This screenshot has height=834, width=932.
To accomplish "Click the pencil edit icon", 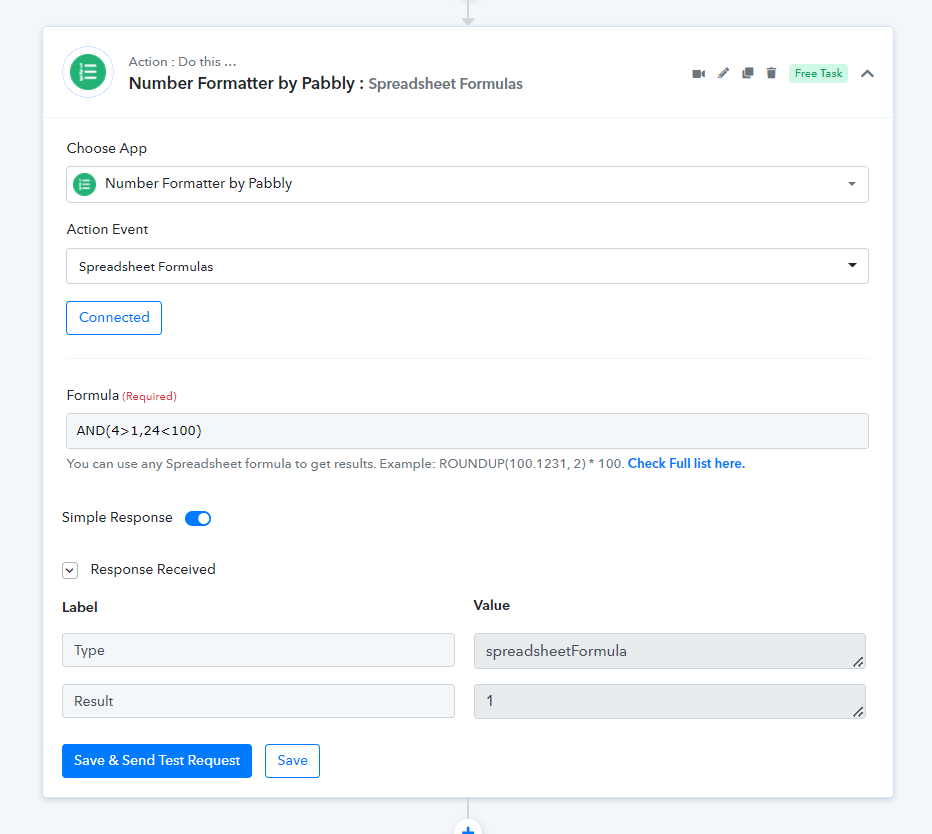I will (724, 73).
